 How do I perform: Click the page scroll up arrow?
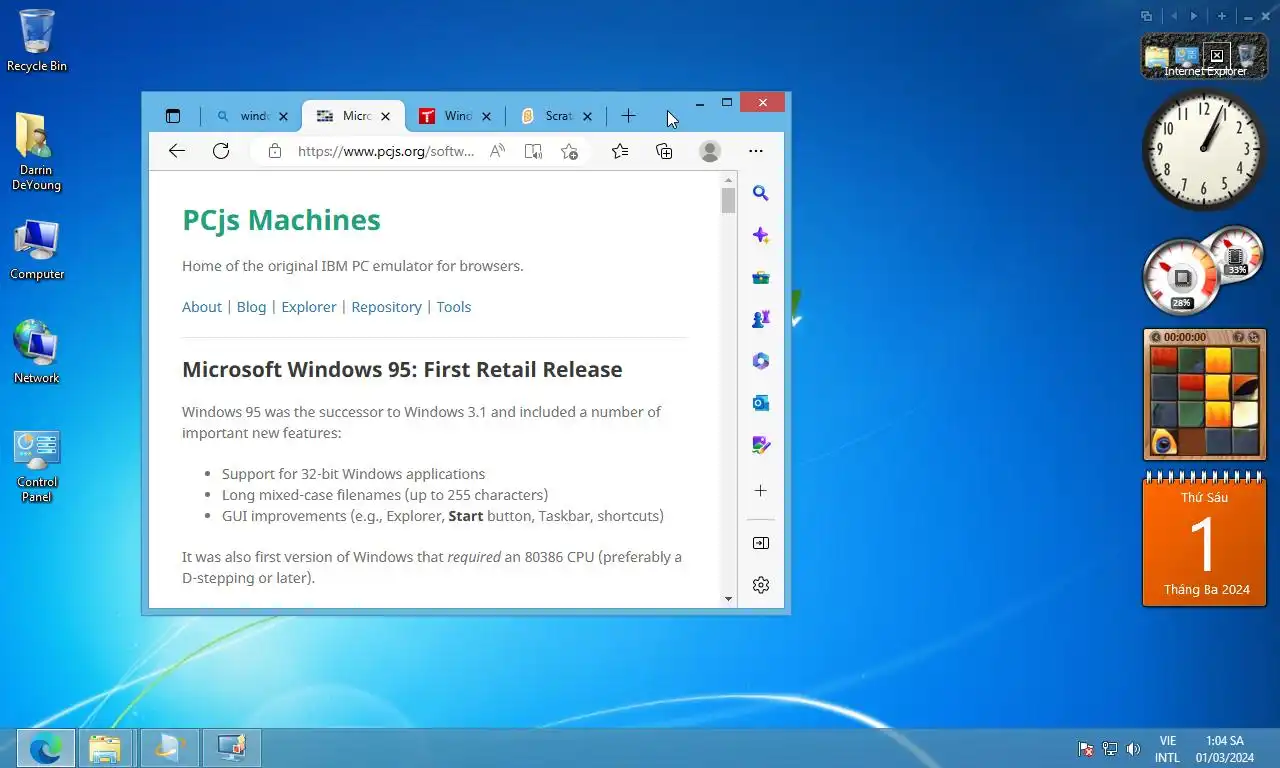pos(728,180)
